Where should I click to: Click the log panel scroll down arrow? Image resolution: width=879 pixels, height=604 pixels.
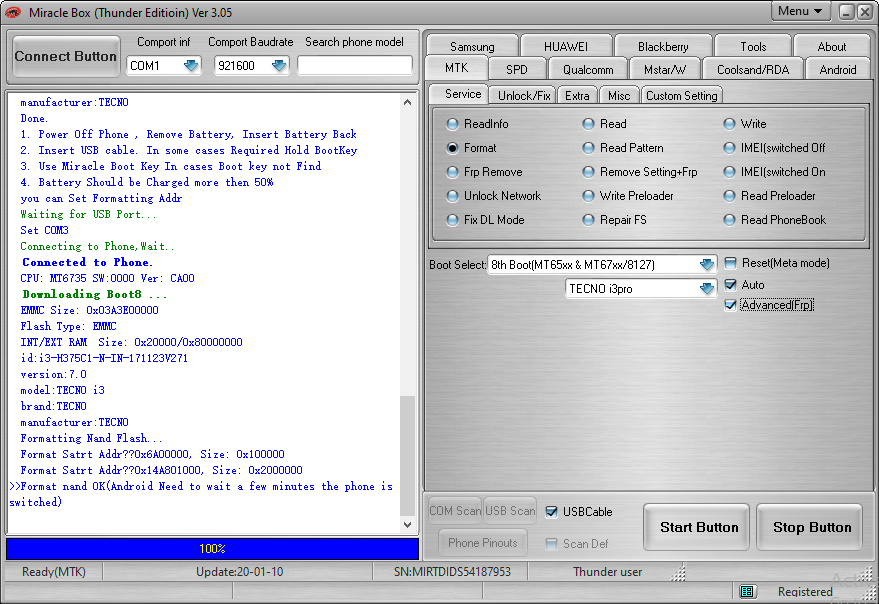tap(408, 525)
